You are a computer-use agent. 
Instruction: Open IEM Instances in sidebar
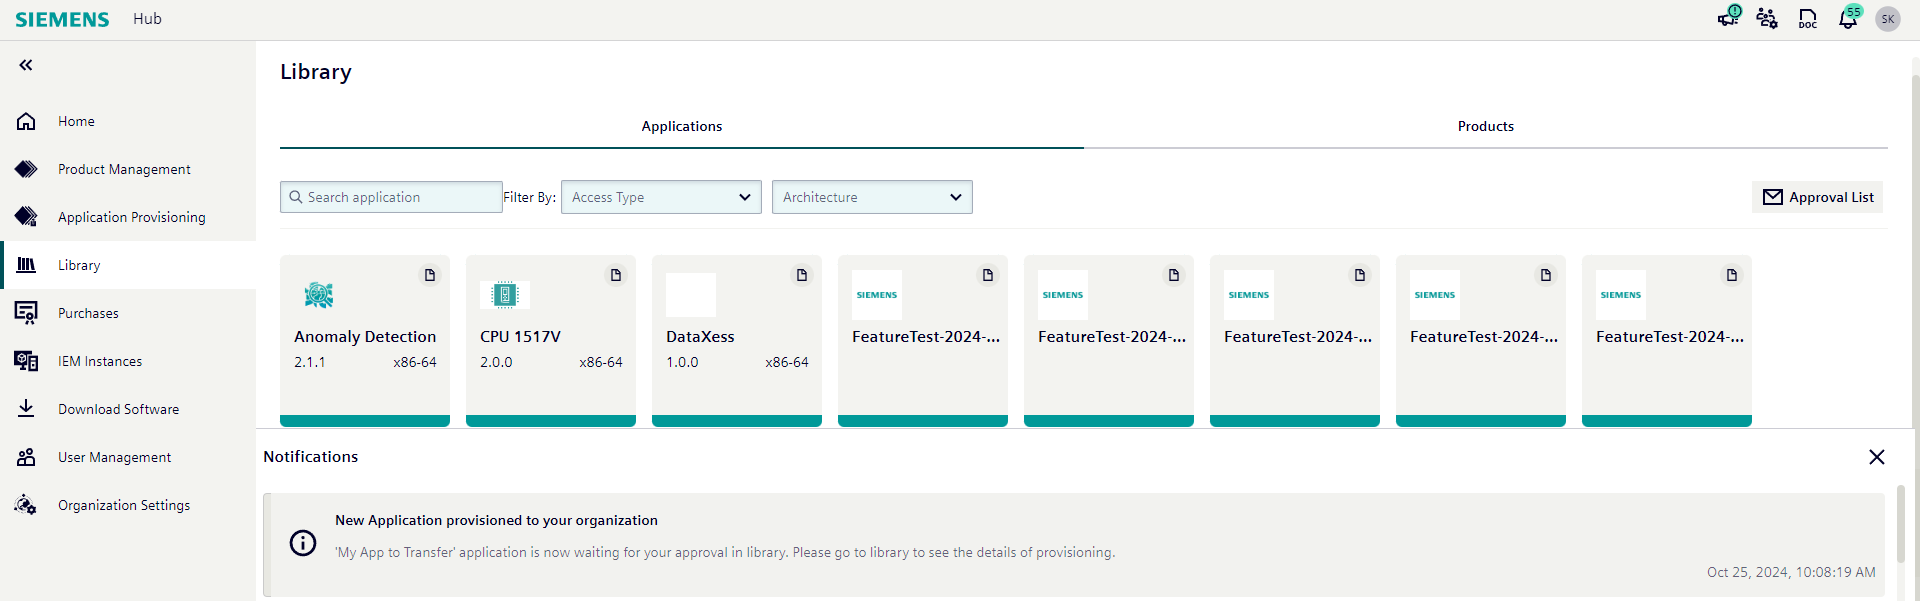coord(100,361)
